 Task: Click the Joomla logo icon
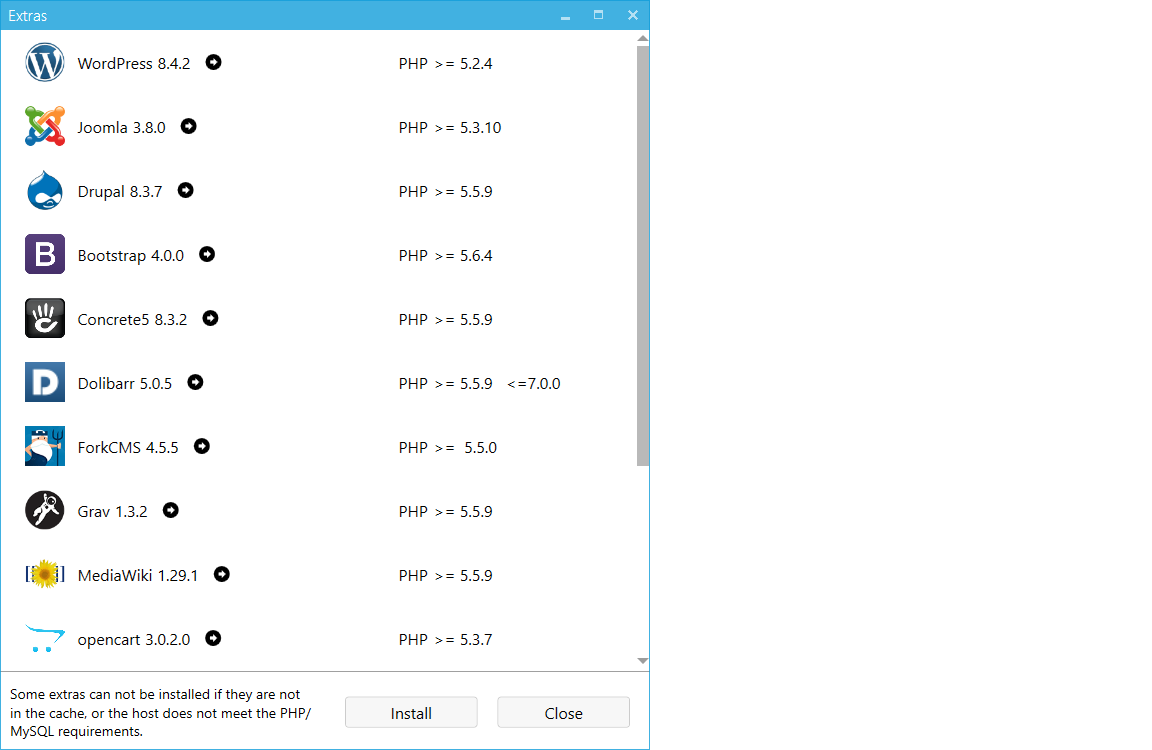[x=45, y=126]
